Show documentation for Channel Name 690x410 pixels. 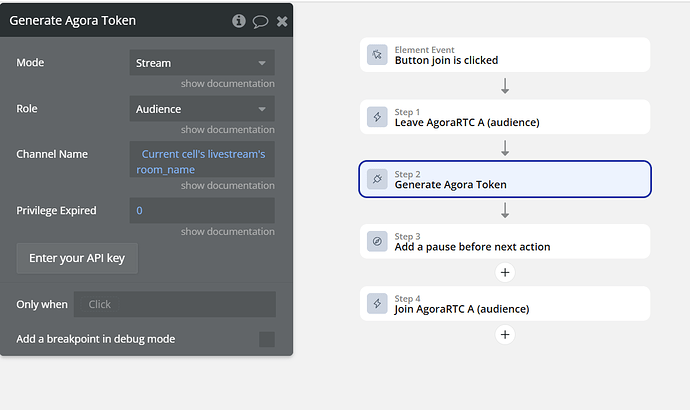pos(228,186)
